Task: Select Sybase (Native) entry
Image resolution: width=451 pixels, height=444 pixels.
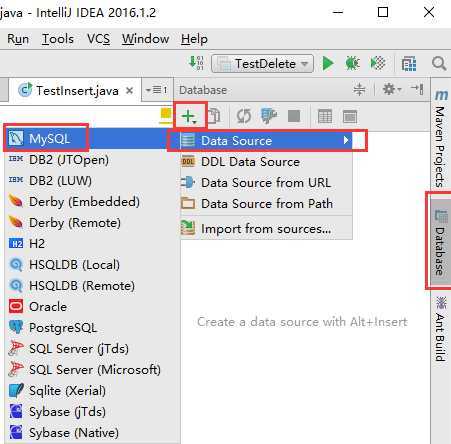Action: 93,433
